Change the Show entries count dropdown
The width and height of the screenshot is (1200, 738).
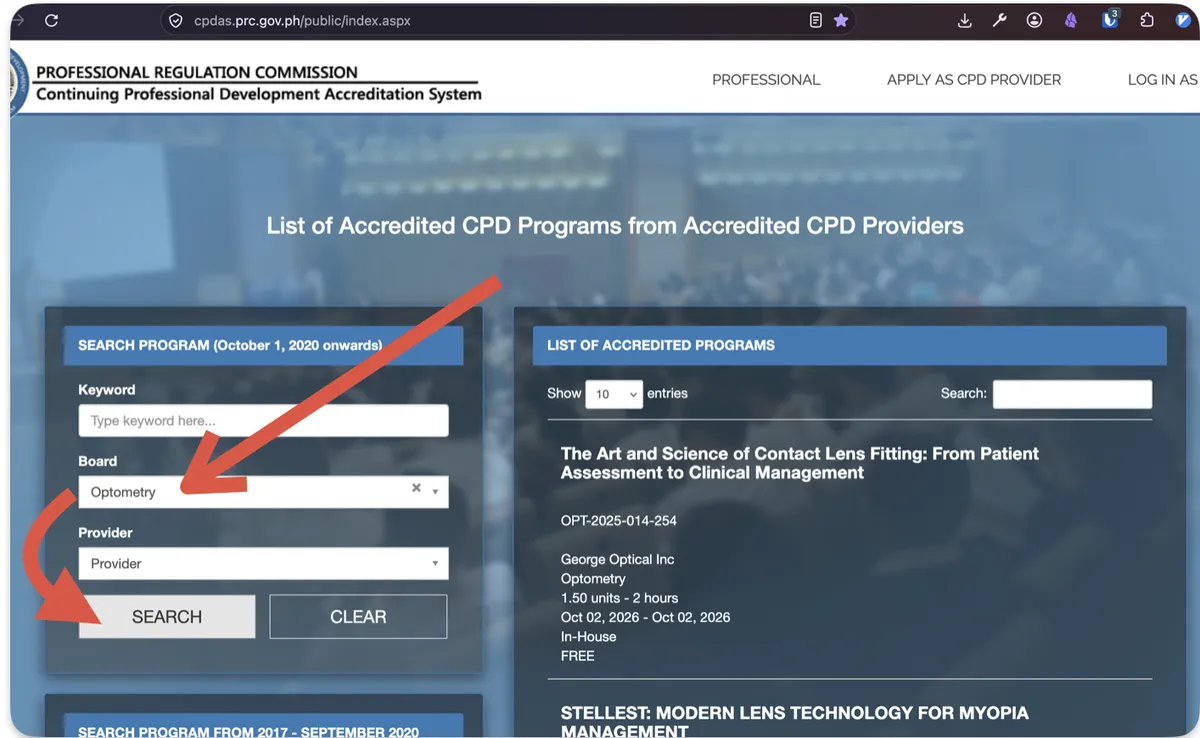pos(614,394)
